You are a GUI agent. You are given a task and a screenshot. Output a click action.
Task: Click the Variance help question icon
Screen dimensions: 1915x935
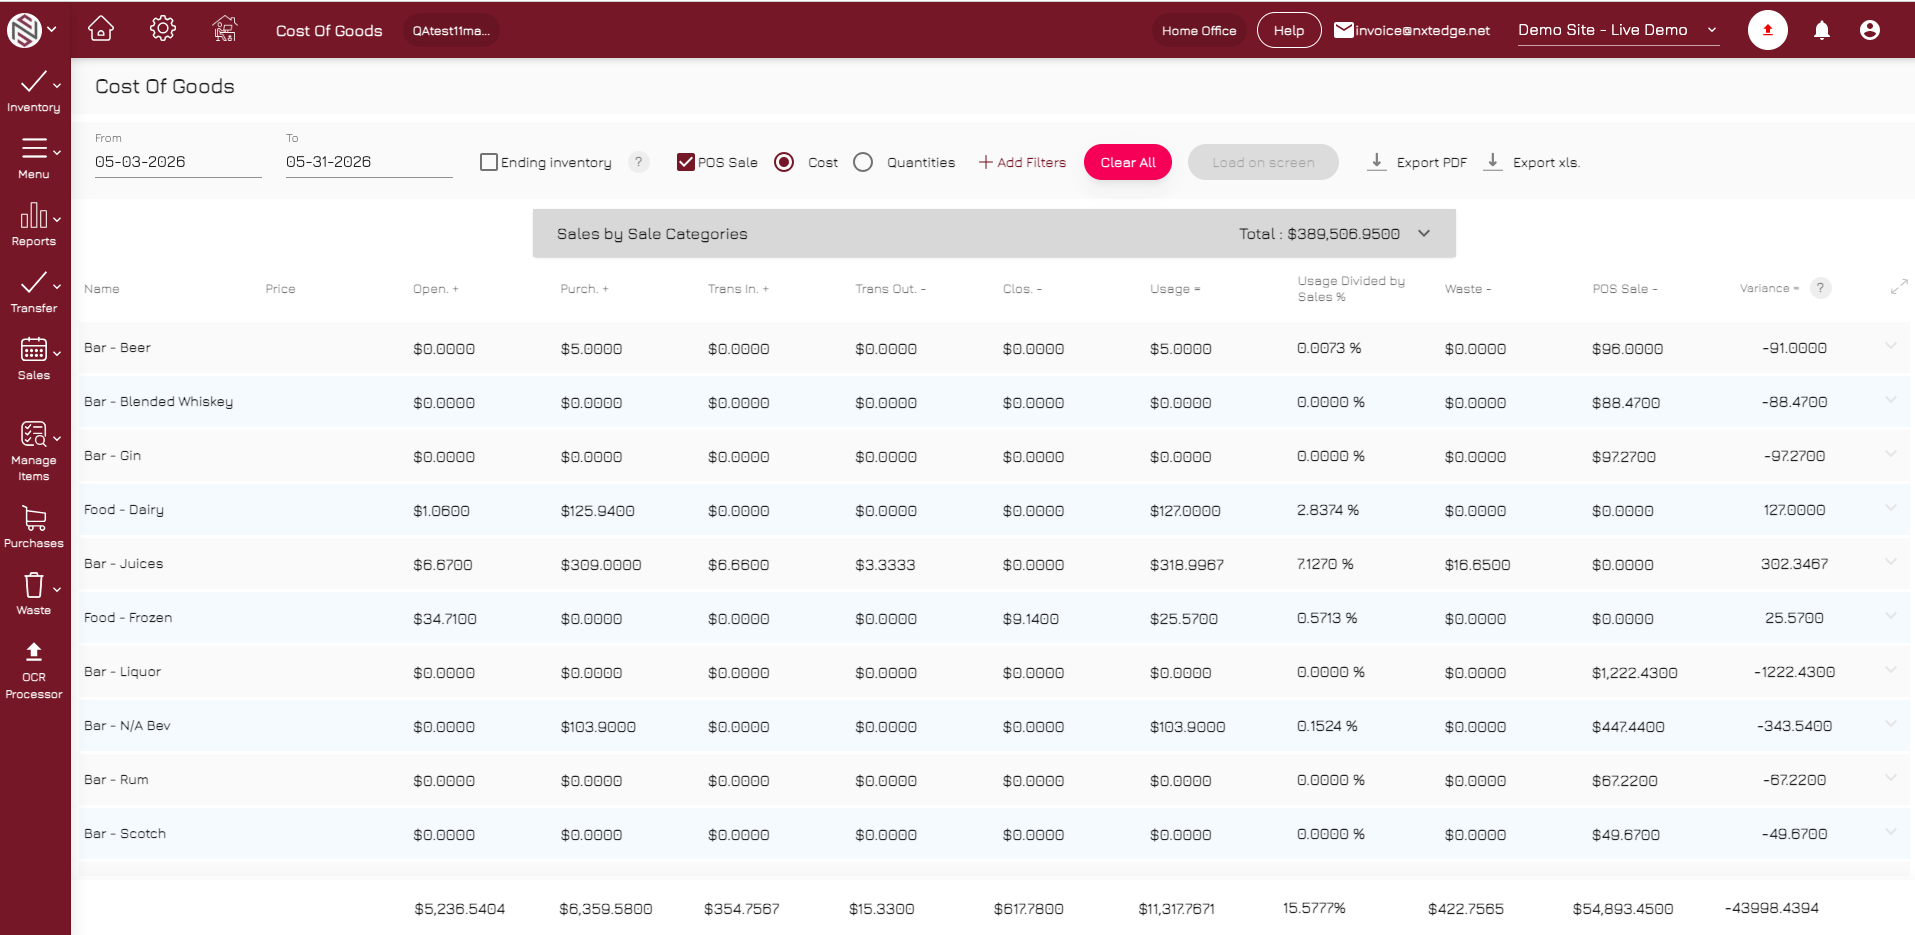[1821, 288]
